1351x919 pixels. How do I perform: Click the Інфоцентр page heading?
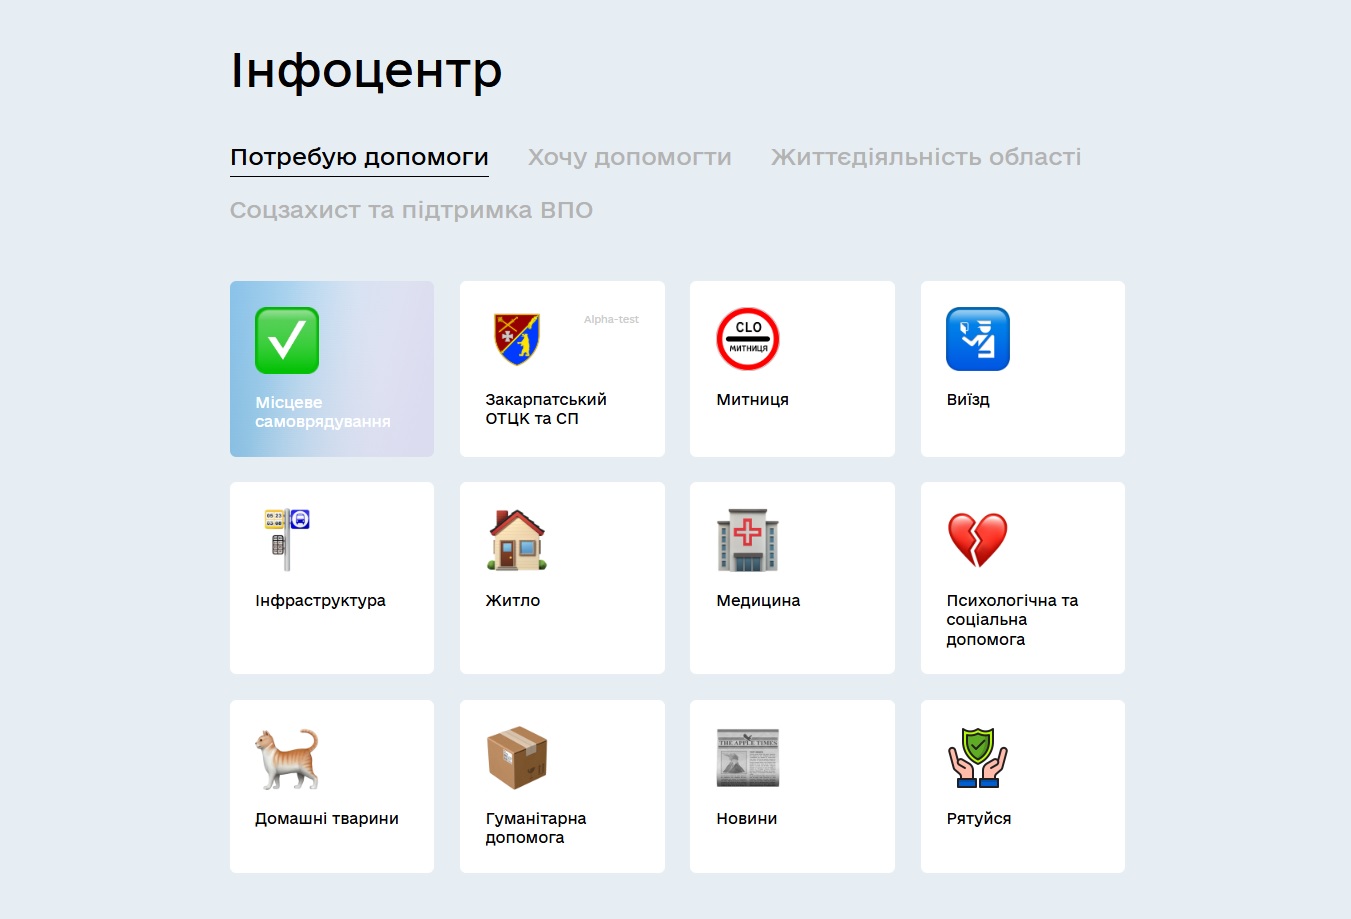click(x=366, y=70)
